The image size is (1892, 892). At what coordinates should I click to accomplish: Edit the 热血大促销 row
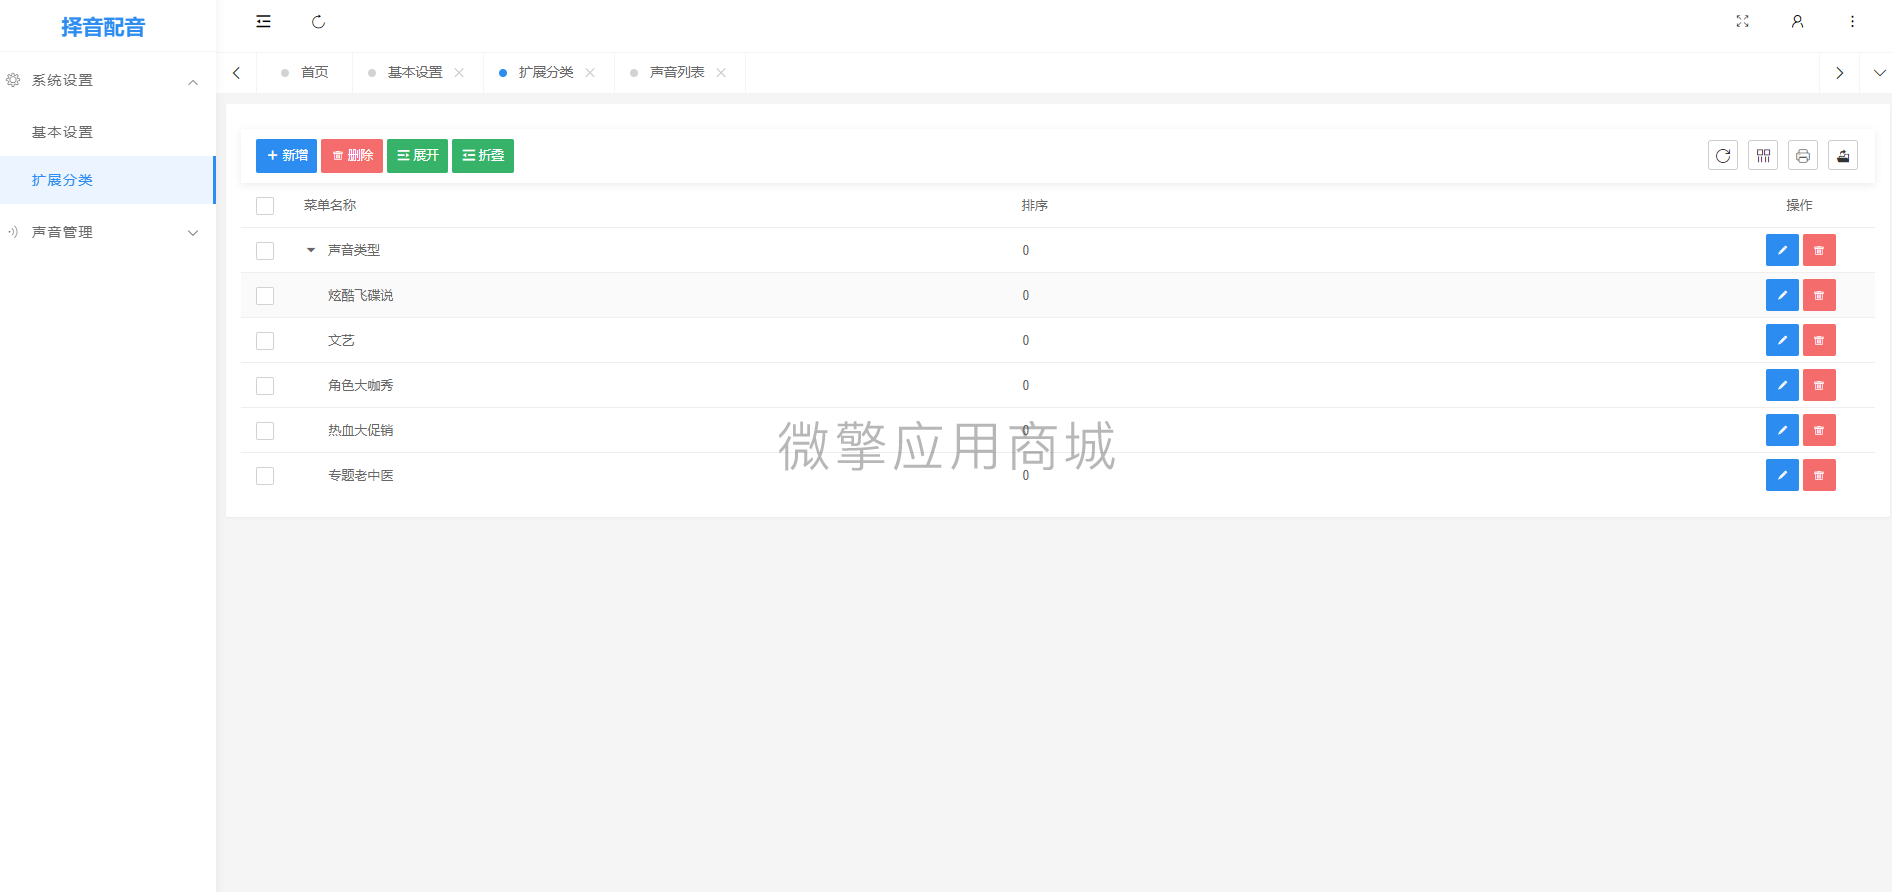tap(1782, 430)
